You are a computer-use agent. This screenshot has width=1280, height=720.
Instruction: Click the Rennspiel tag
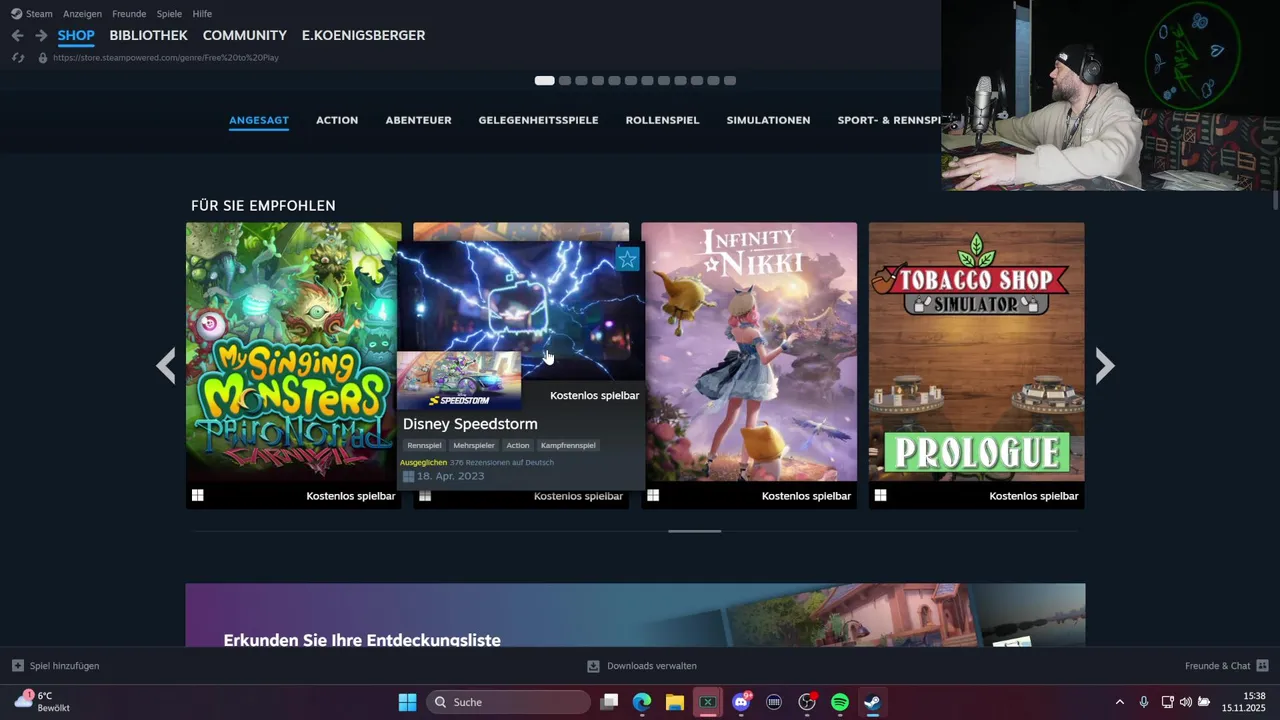tap(424, 445)
